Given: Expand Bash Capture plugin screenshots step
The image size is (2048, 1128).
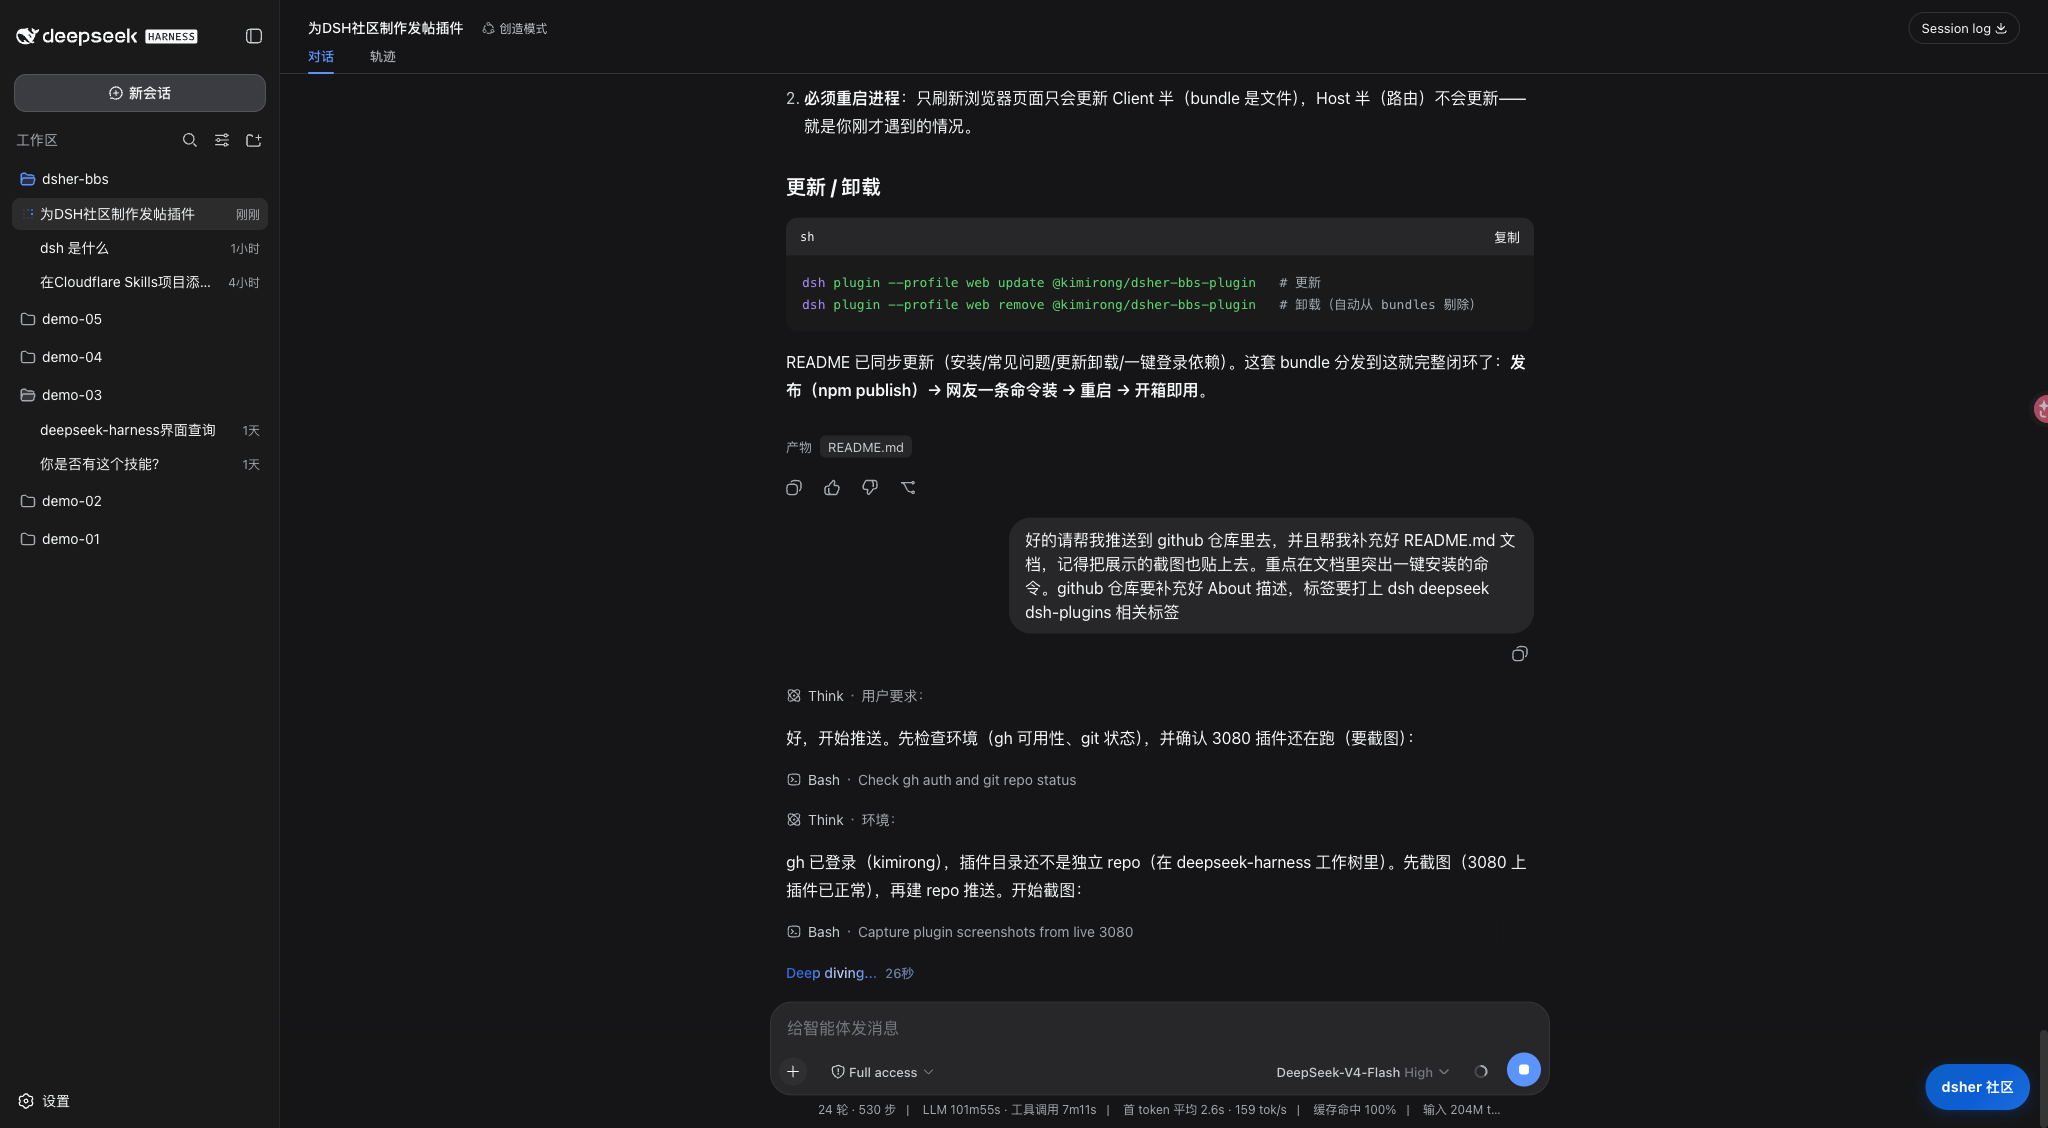Looking at the screenshot, I should [x=960, y=932].
